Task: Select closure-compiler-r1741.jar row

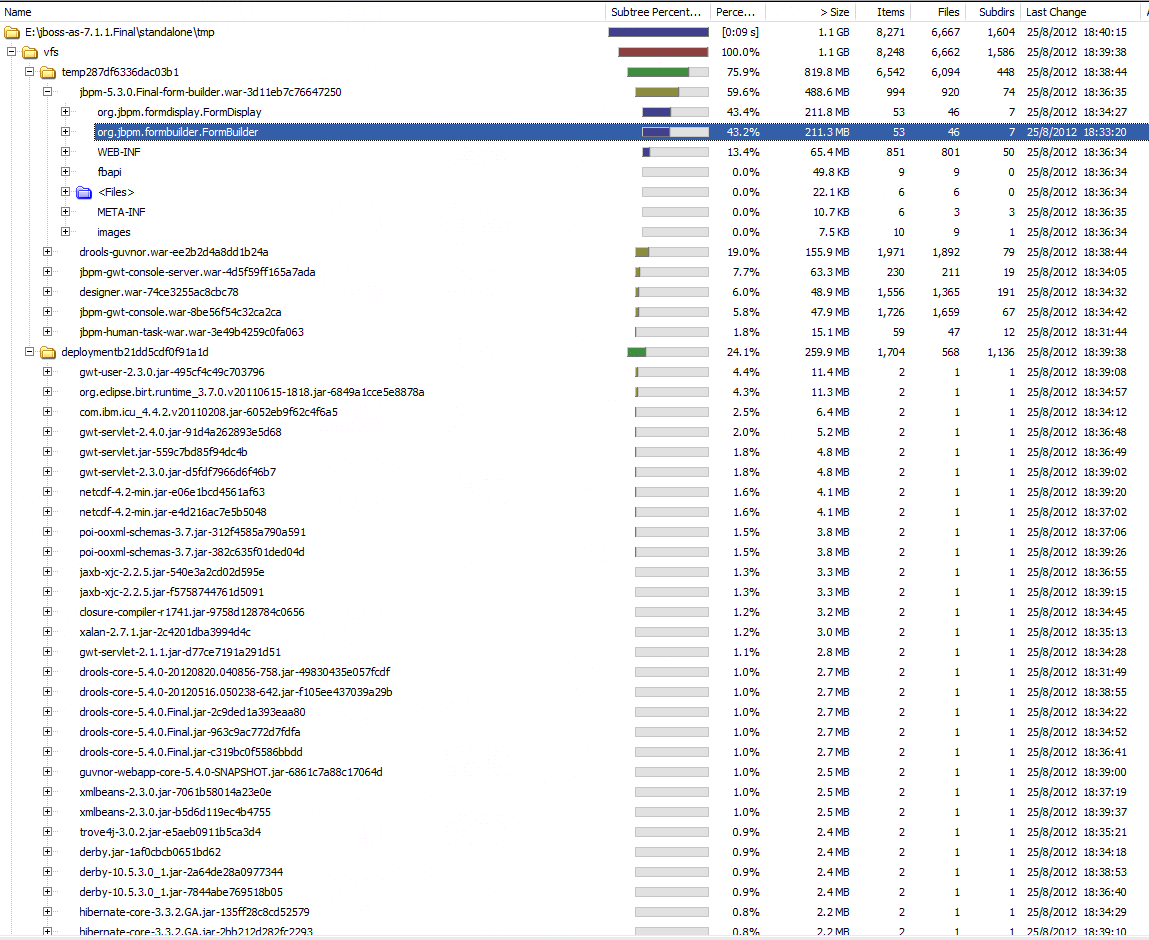Action: tap(574, 612)
